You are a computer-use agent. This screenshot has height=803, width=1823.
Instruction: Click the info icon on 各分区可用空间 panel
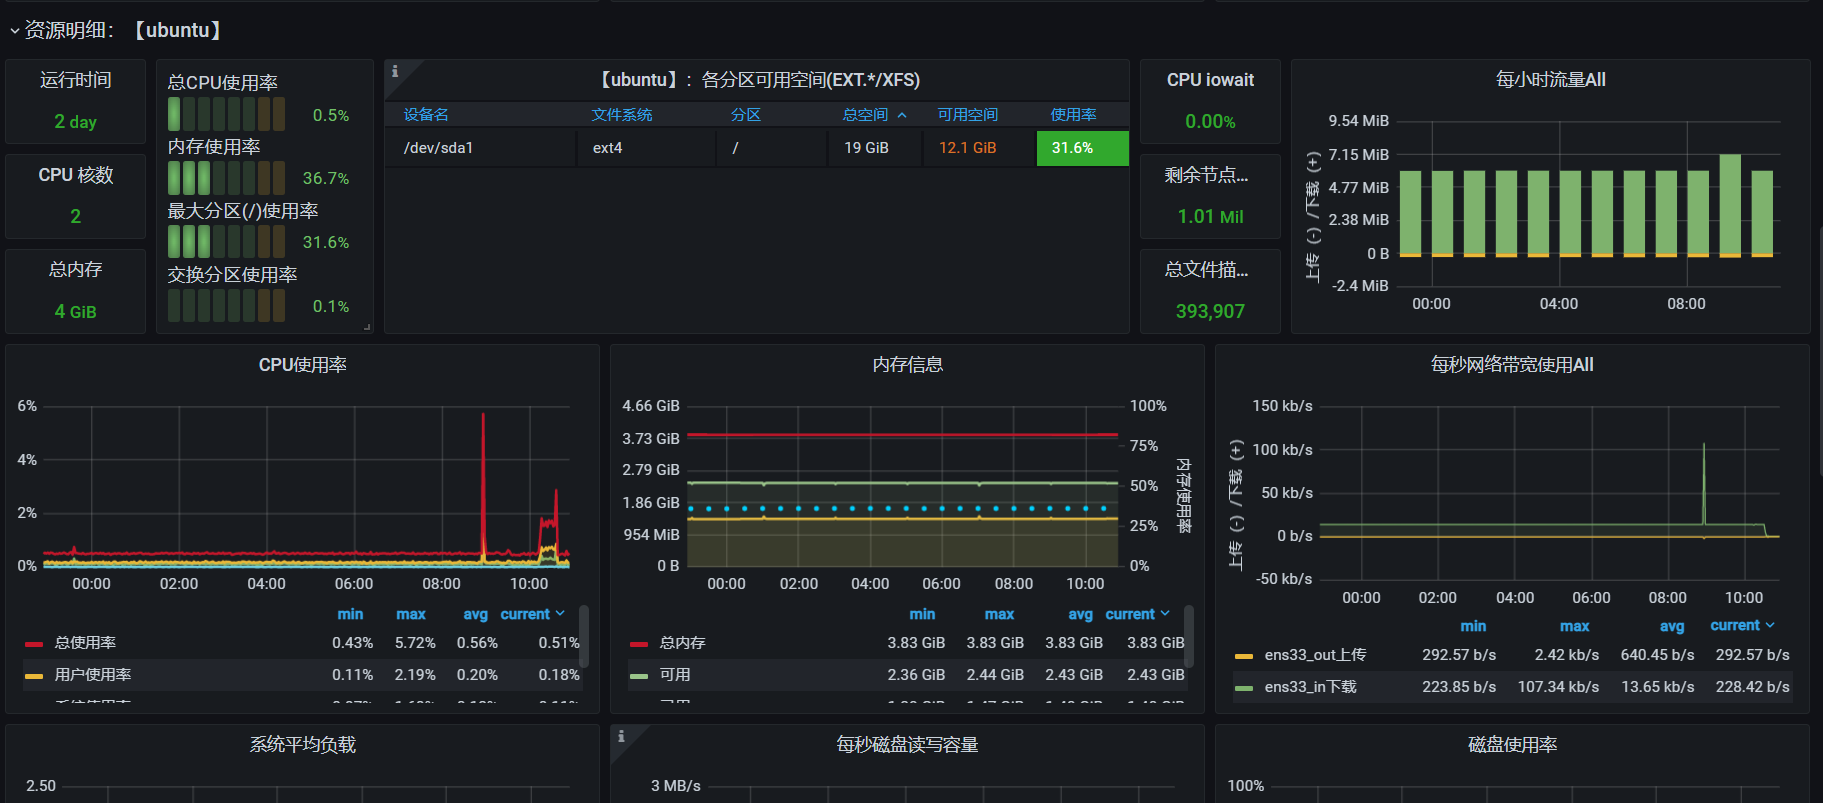395,71
